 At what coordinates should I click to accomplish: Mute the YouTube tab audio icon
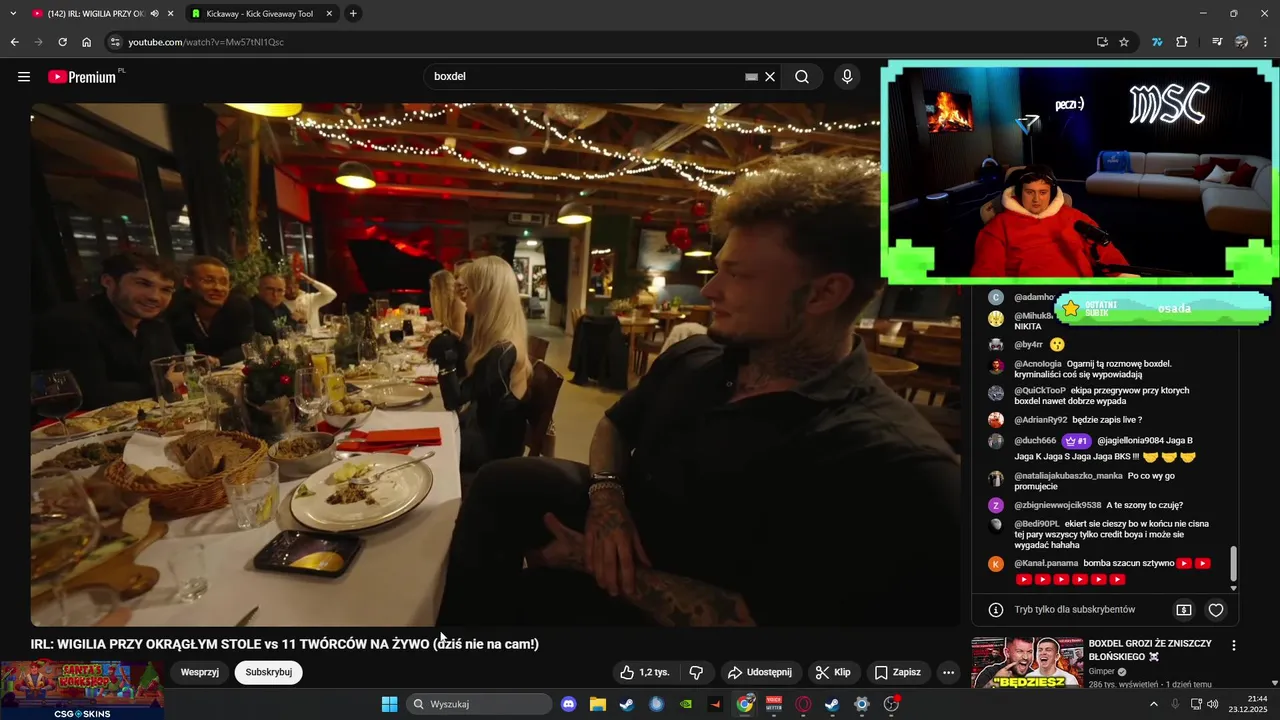coord(155,14)
